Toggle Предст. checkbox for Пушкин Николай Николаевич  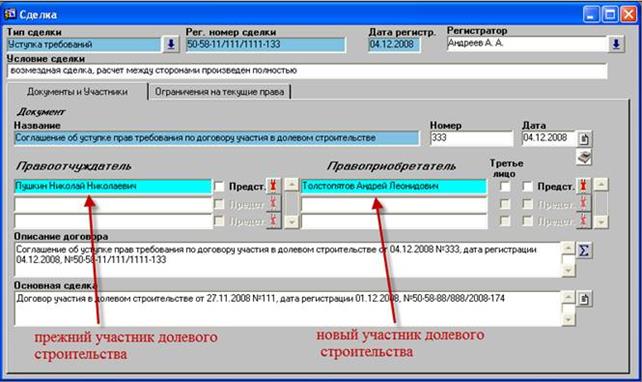tap(219, 186)
